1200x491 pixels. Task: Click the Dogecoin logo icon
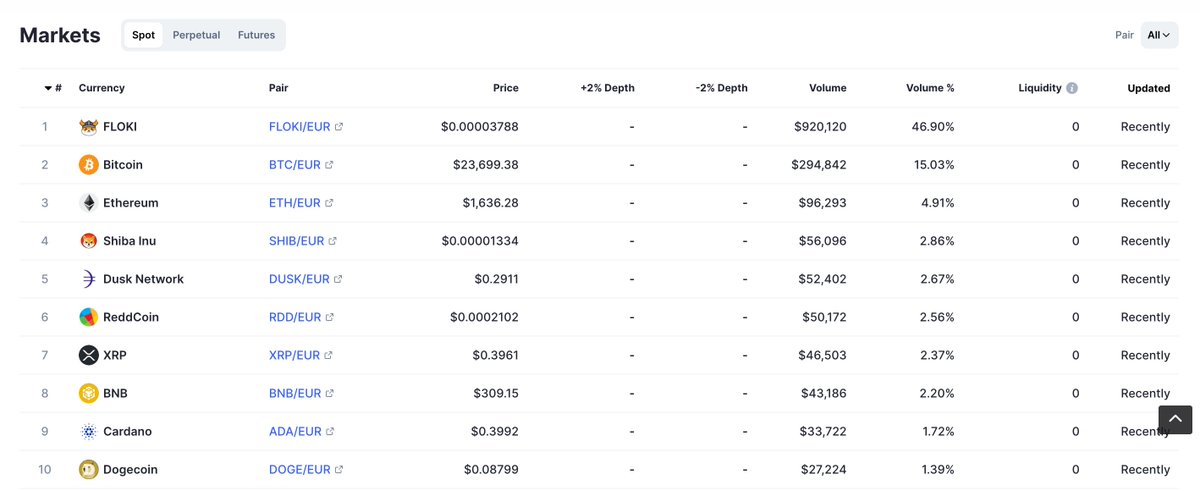(x=89, y=469)
